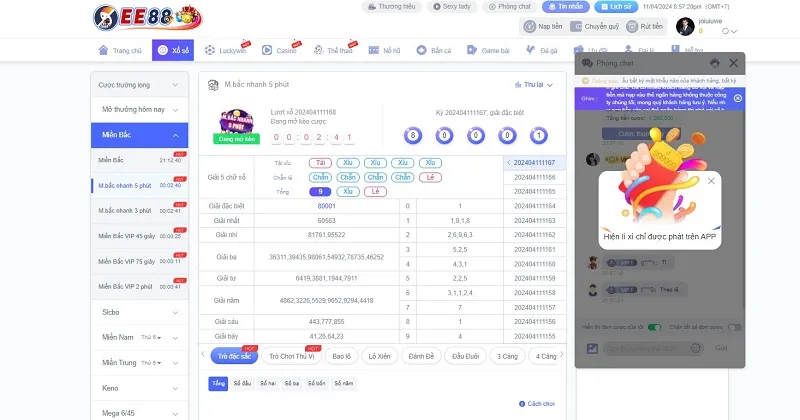Close the lì xì APP popup
This screenshot has width=800, height=420.
click(711, 181)
